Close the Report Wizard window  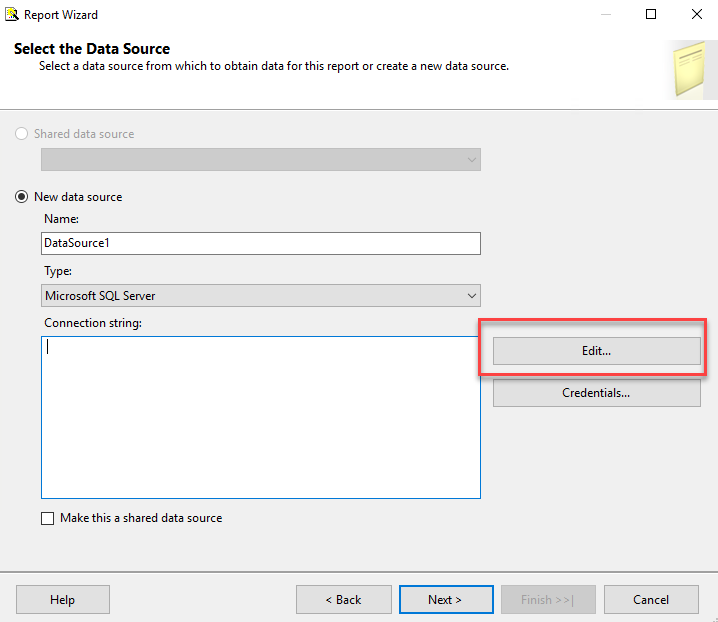pos(696,14)
